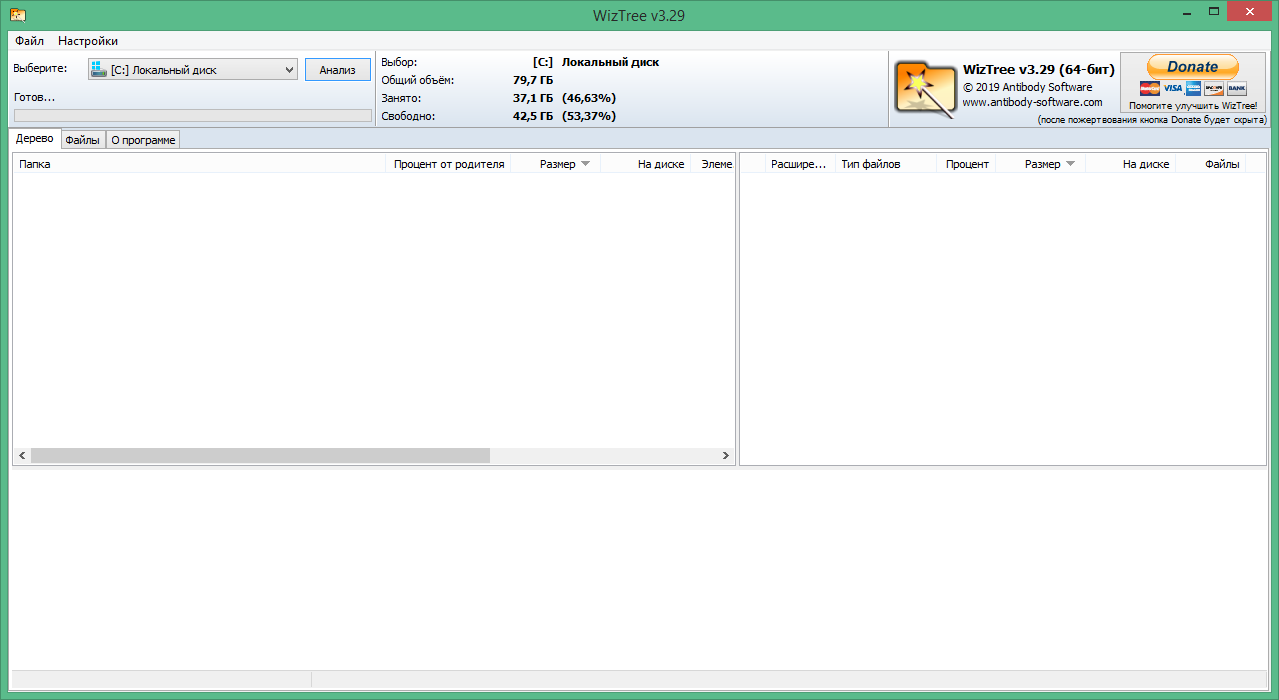Click the Donate button

[x=1192, y=67]
